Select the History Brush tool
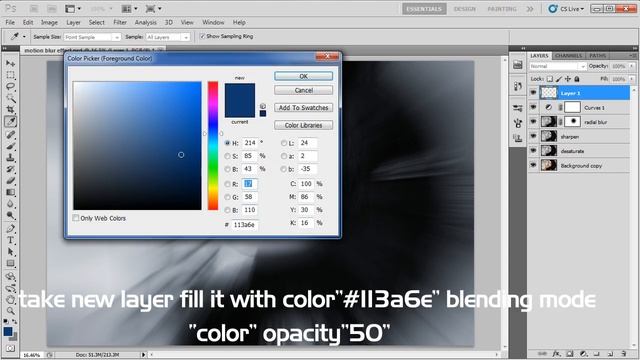The height and width of the screenshot is (360, 640). [11, 169]
